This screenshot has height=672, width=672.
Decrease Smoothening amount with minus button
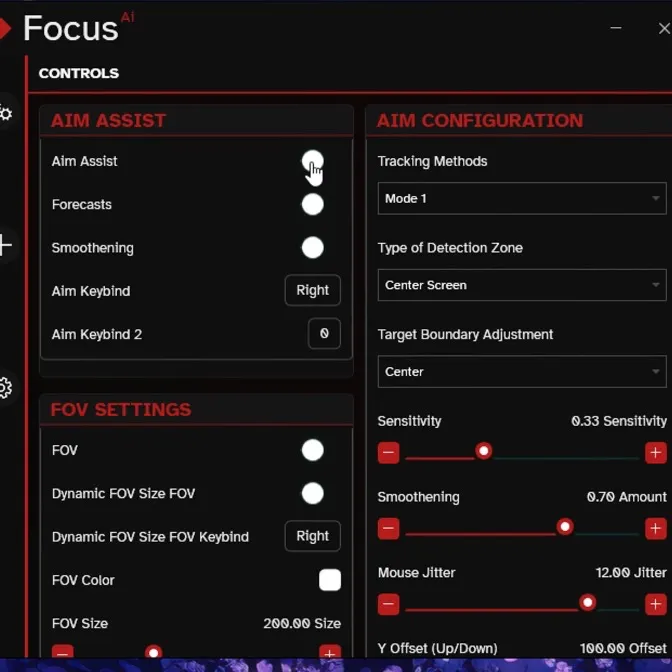(389, 528)
